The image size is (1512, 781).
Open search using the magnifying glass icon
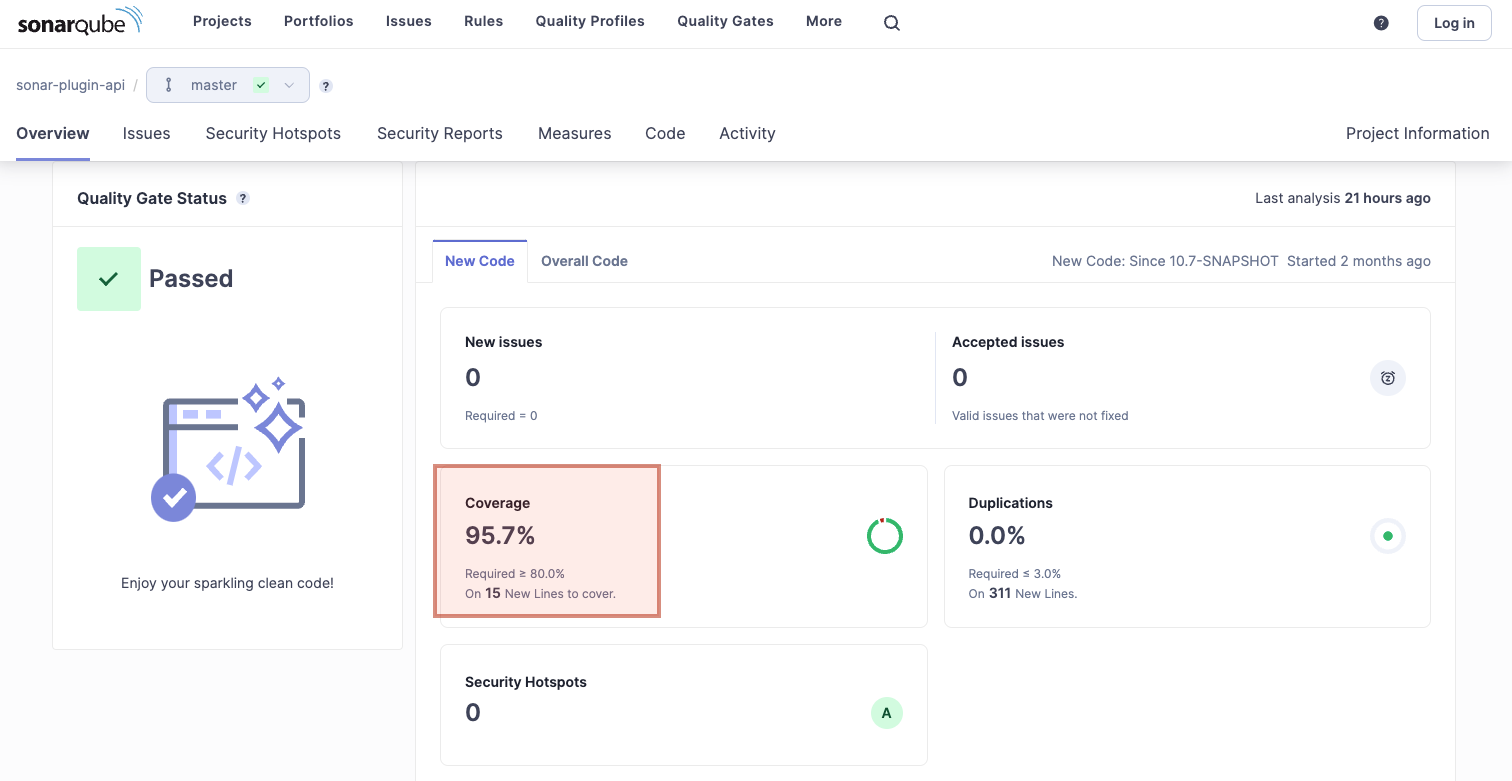891,22
